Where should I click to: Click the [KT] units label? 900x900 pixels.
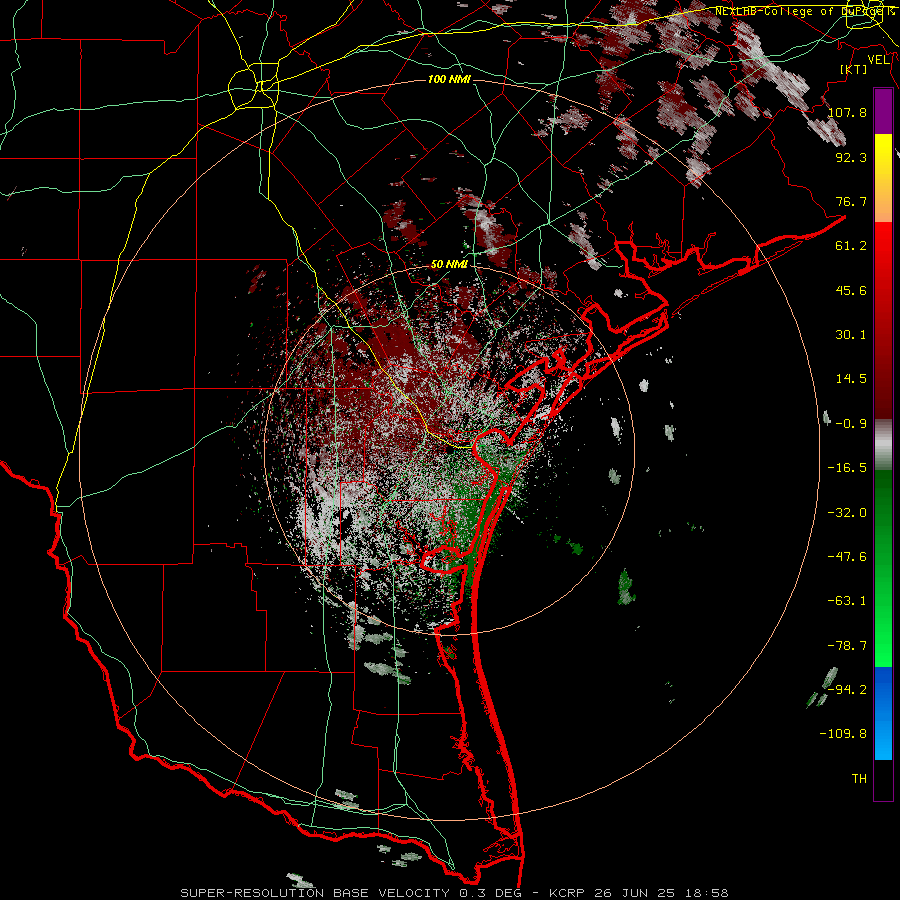tap(854, 69)
